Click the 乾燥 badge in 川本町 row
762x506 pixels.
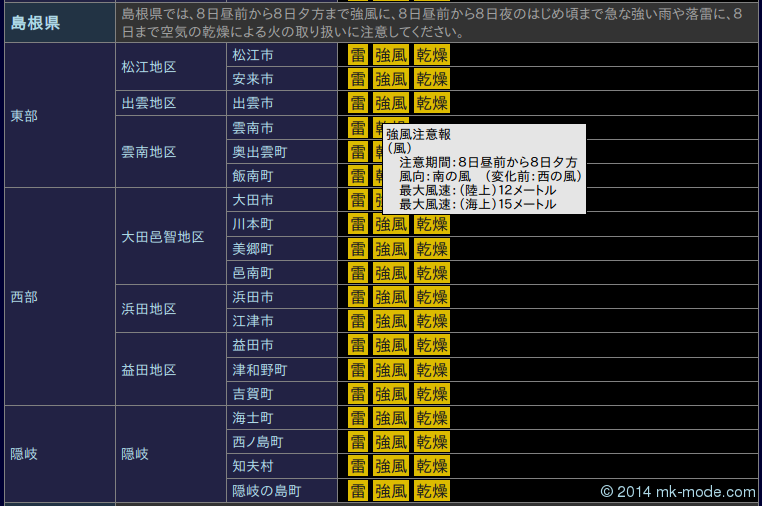432,224
